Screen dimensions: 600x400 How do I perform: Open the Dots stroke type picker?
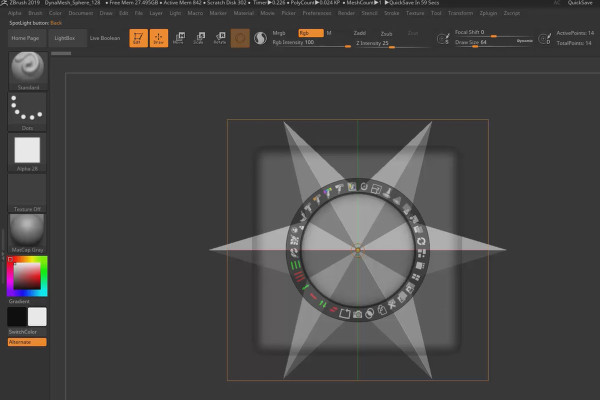[x=27, y=112]
